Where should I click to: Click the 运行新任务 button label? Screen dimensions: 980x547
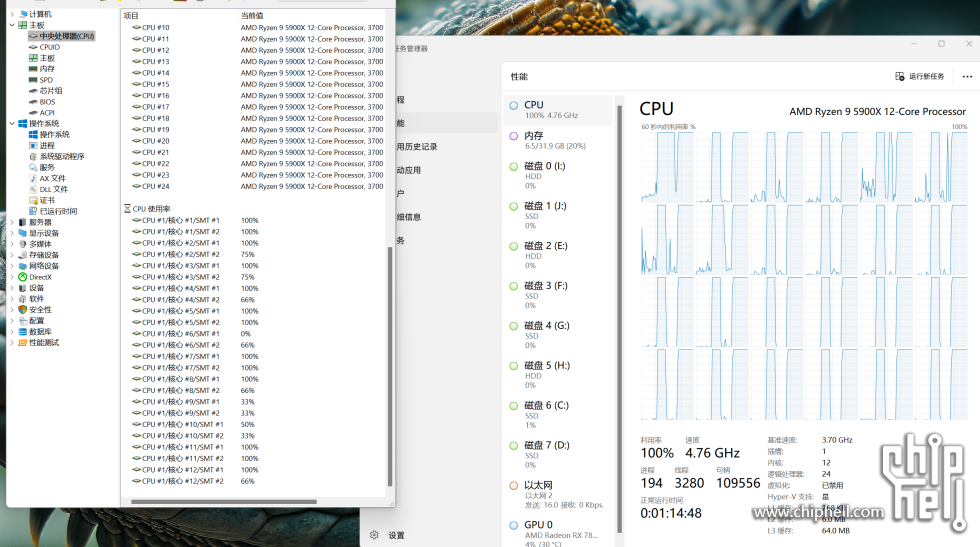[926, 76]
